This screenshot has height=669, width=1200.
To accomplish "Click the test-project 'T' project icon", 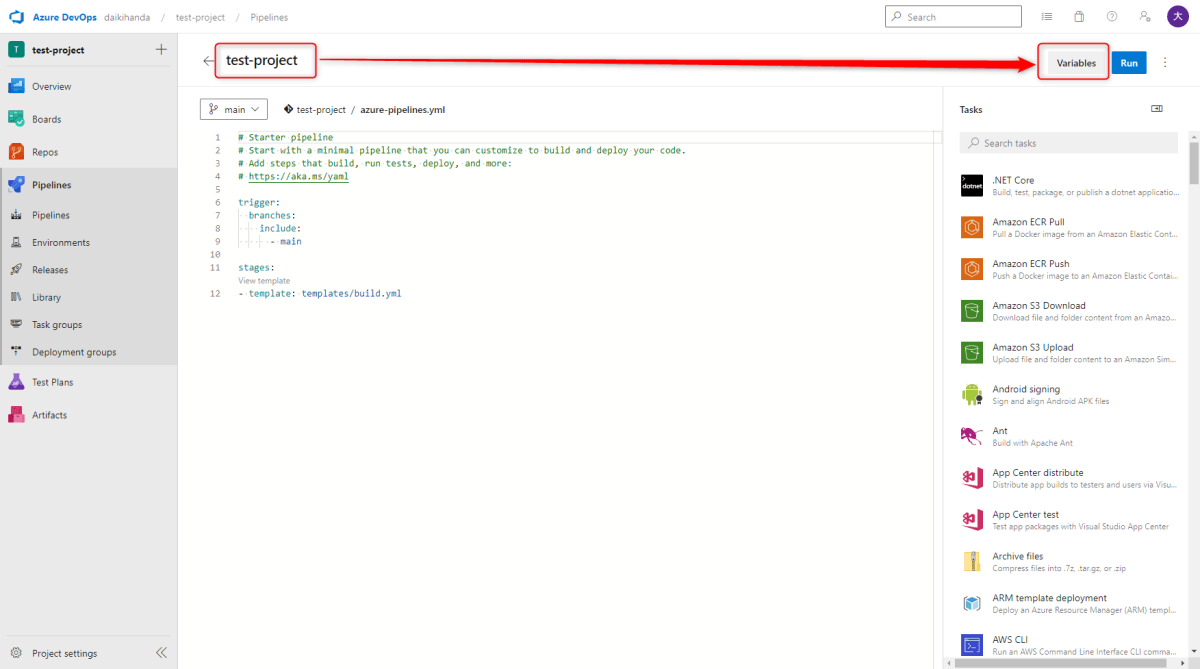I will [x=16, y=50].
